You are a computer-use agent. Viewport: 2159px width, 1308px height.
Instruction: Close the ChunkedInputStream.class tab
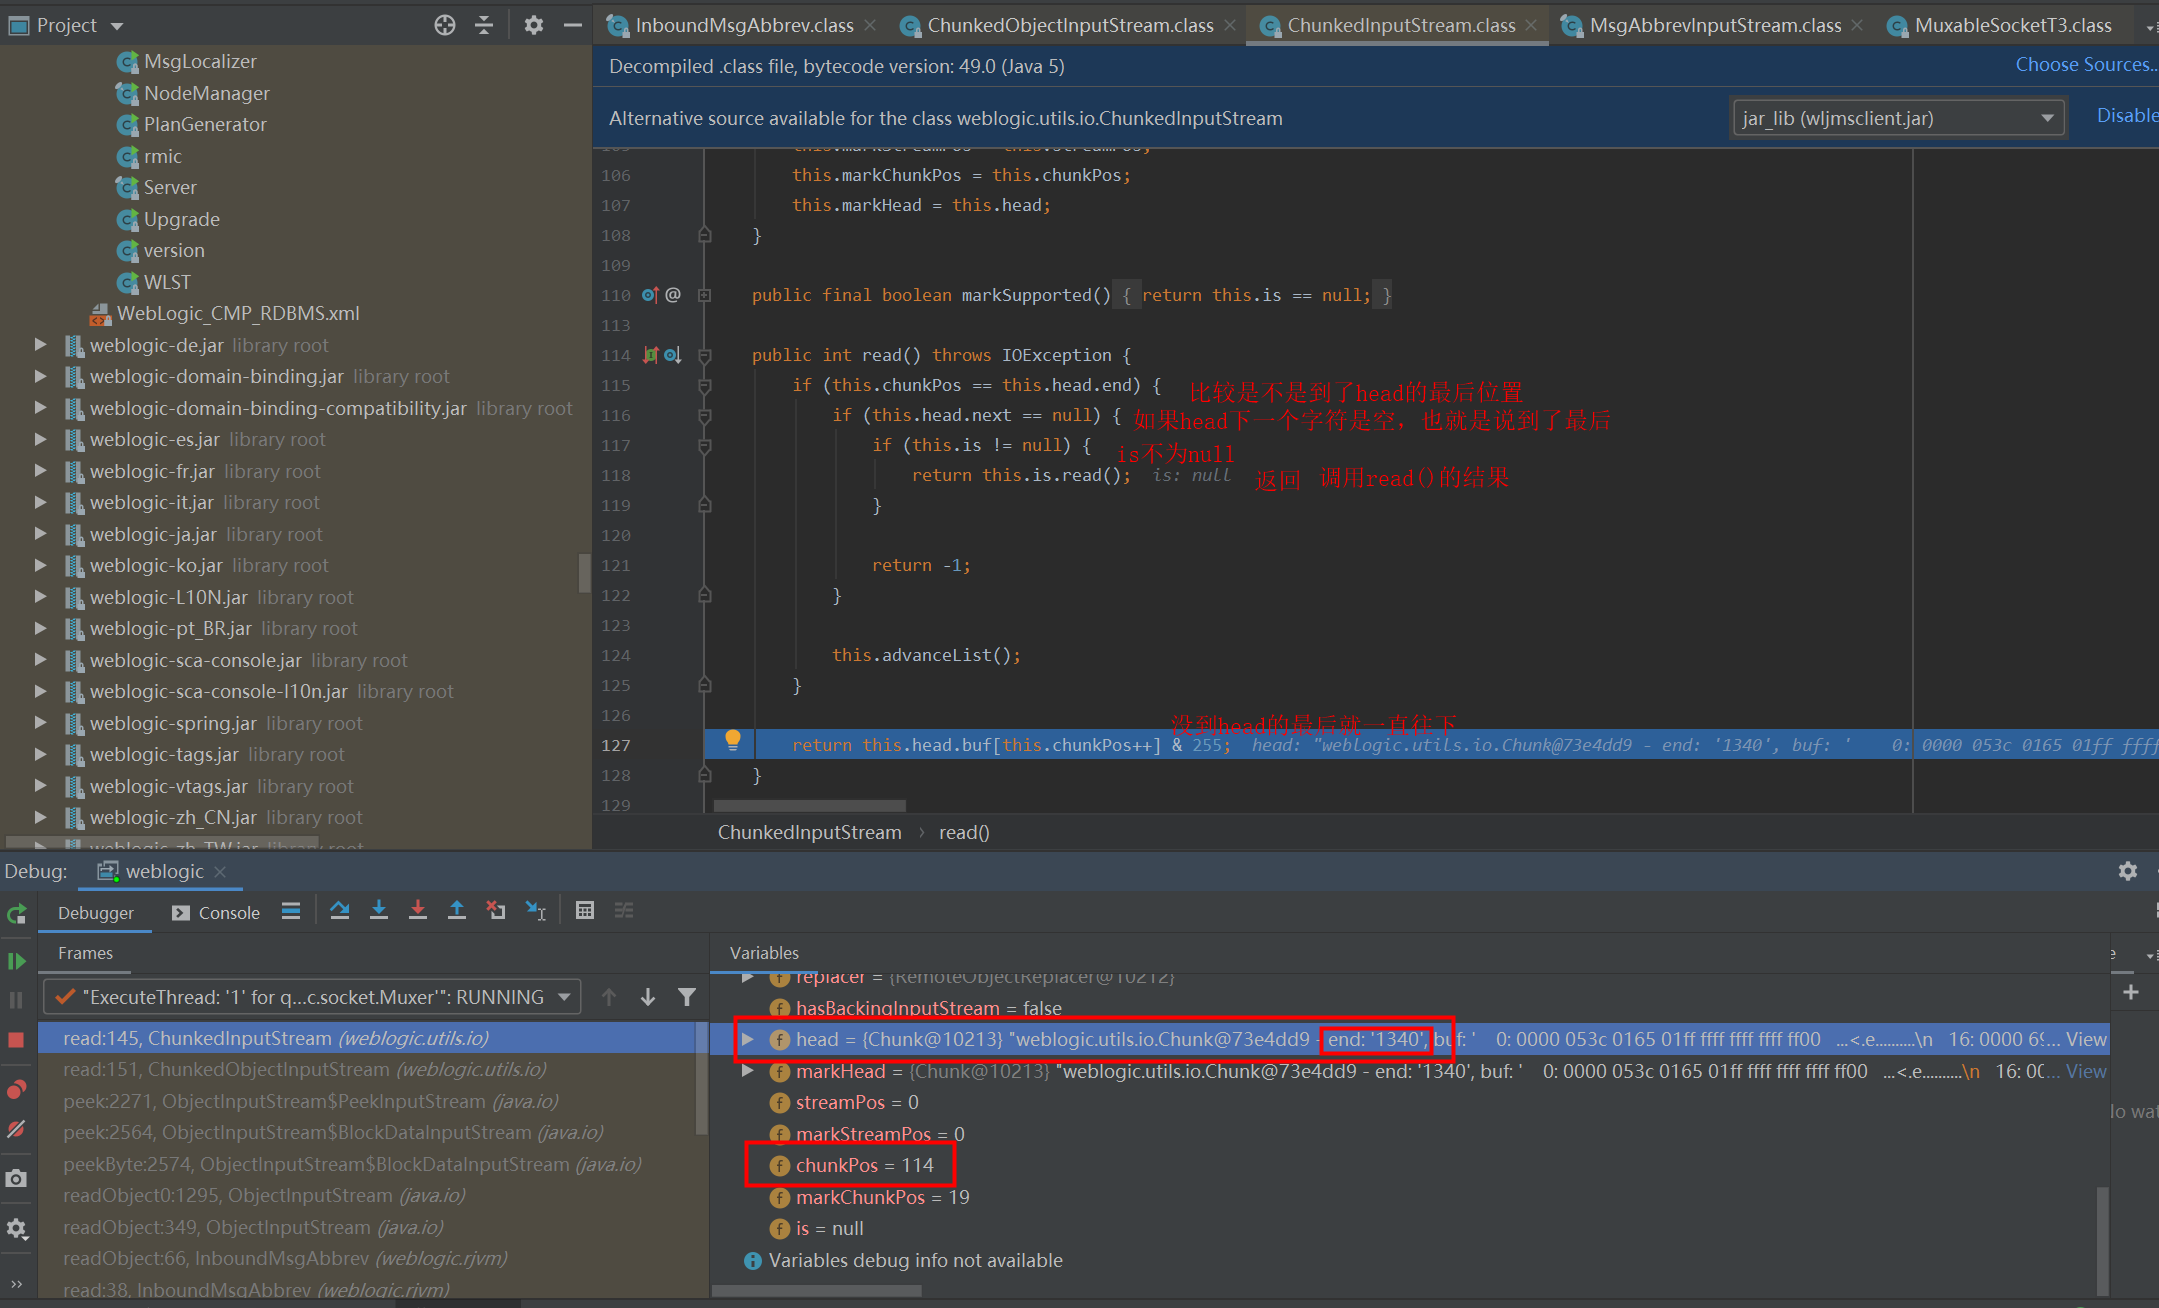pyautogui.click(x=1532, y=25)
